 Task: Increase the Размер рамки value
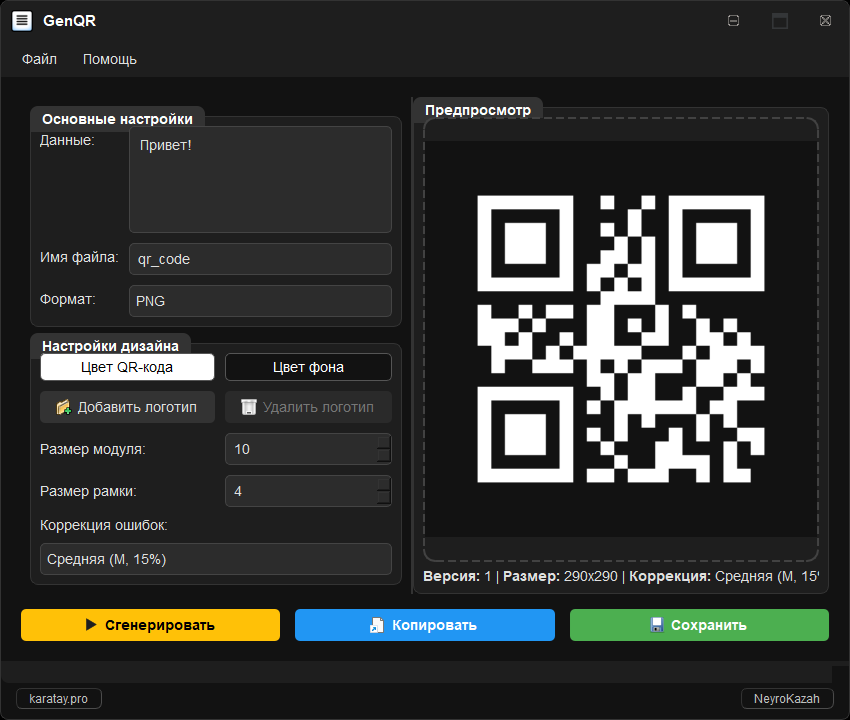(384, 484)
